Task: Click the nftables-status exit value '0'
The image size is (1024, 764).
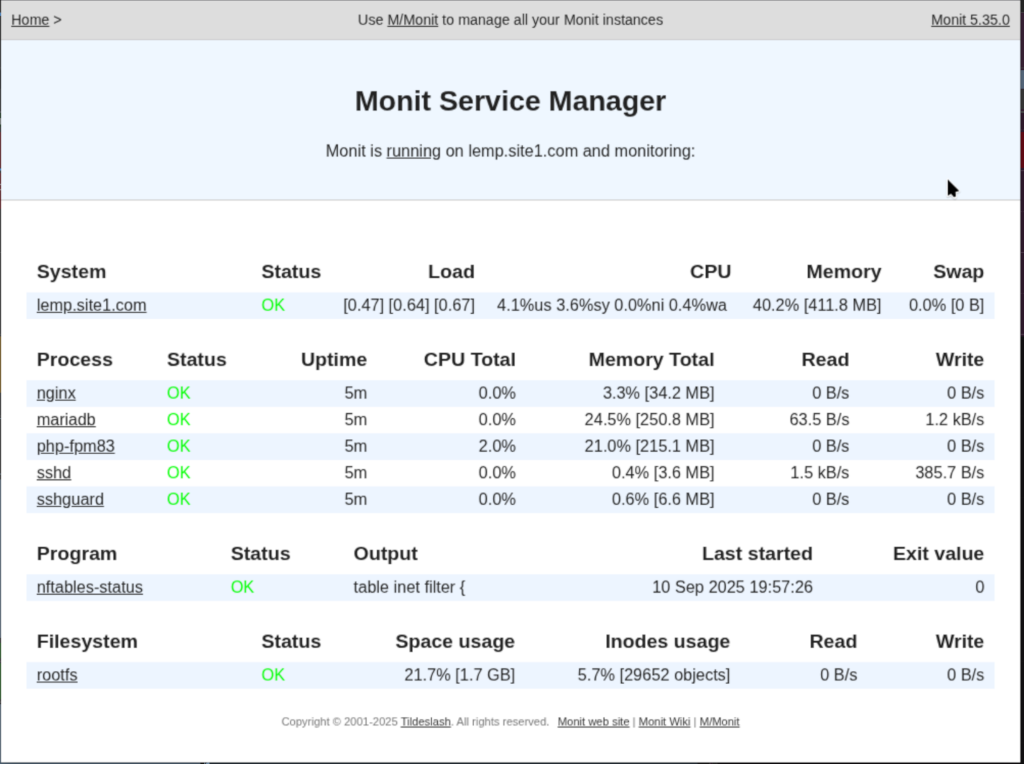Action: click(x=980, y=588)
